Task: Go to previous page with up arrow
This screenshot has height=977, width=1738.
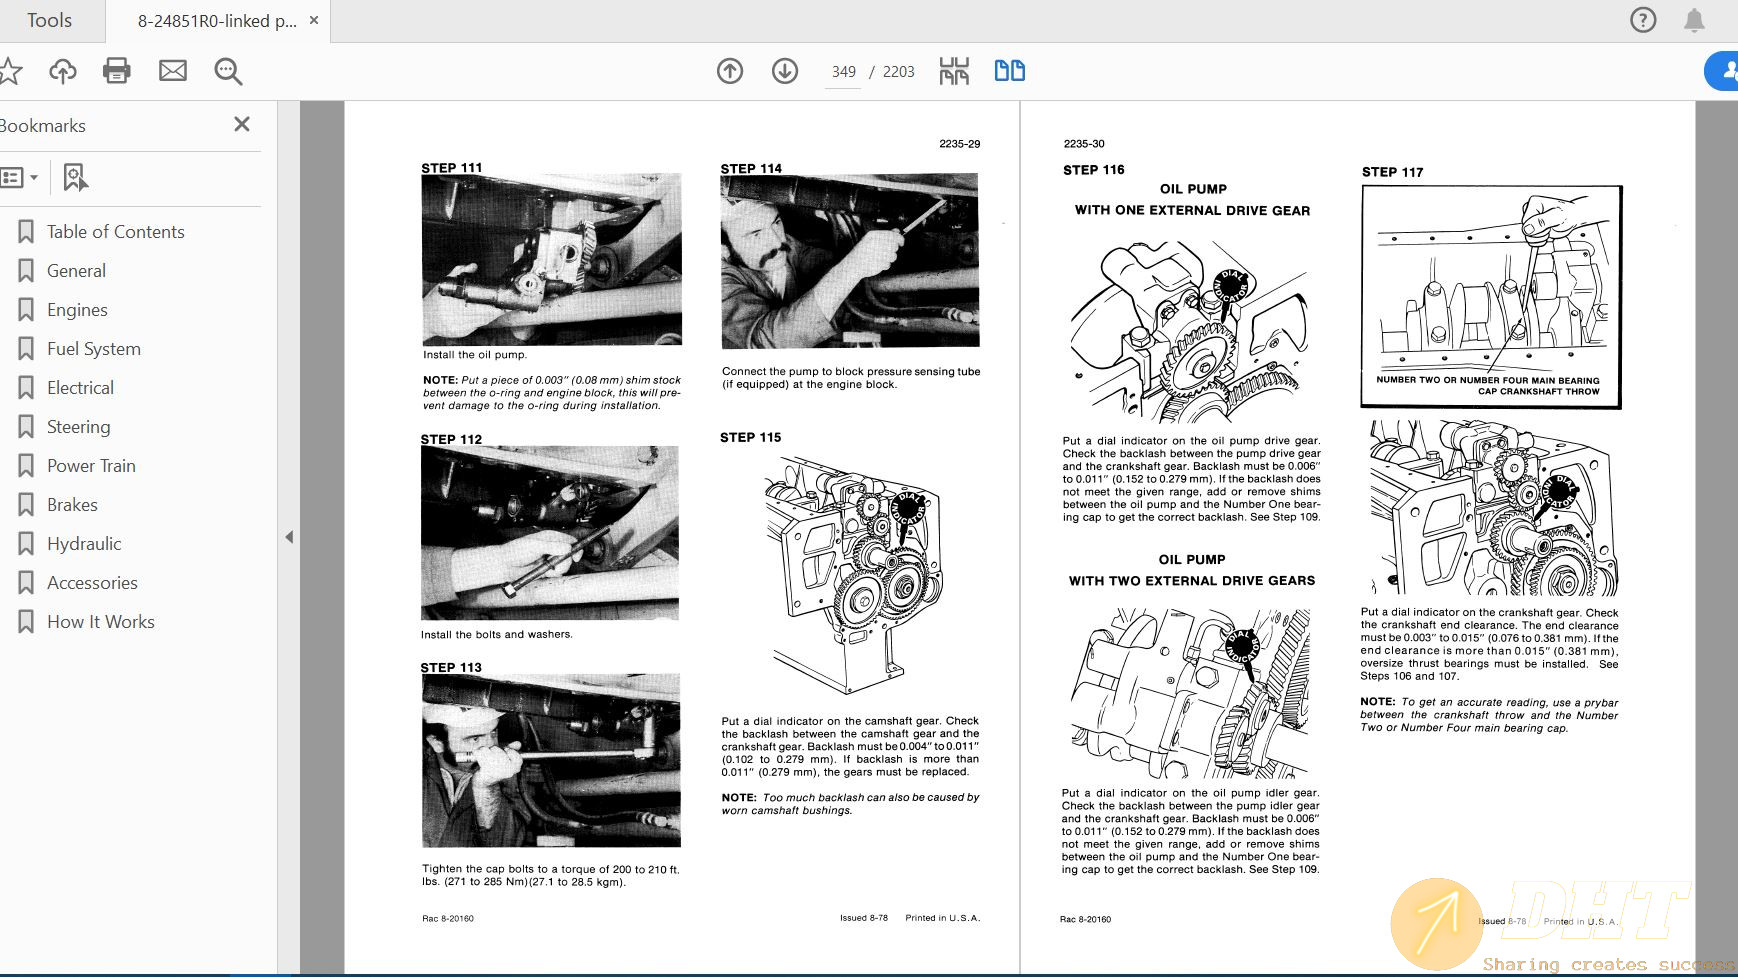Action: pyautogui.click(x=729, y=71)
